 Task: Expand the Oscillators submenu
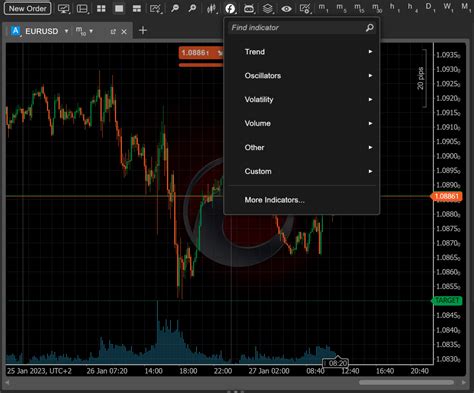302,76
